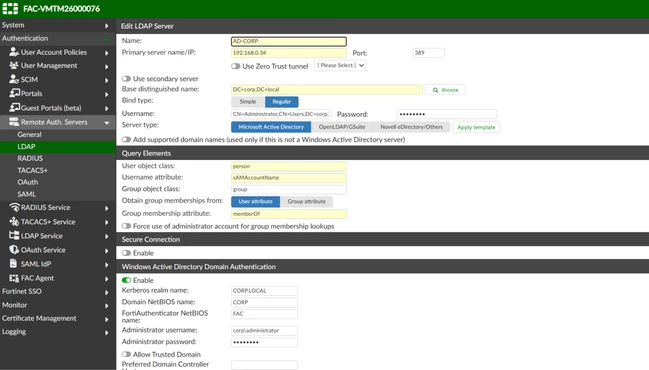Click the Group object class field

click(289, 190)
